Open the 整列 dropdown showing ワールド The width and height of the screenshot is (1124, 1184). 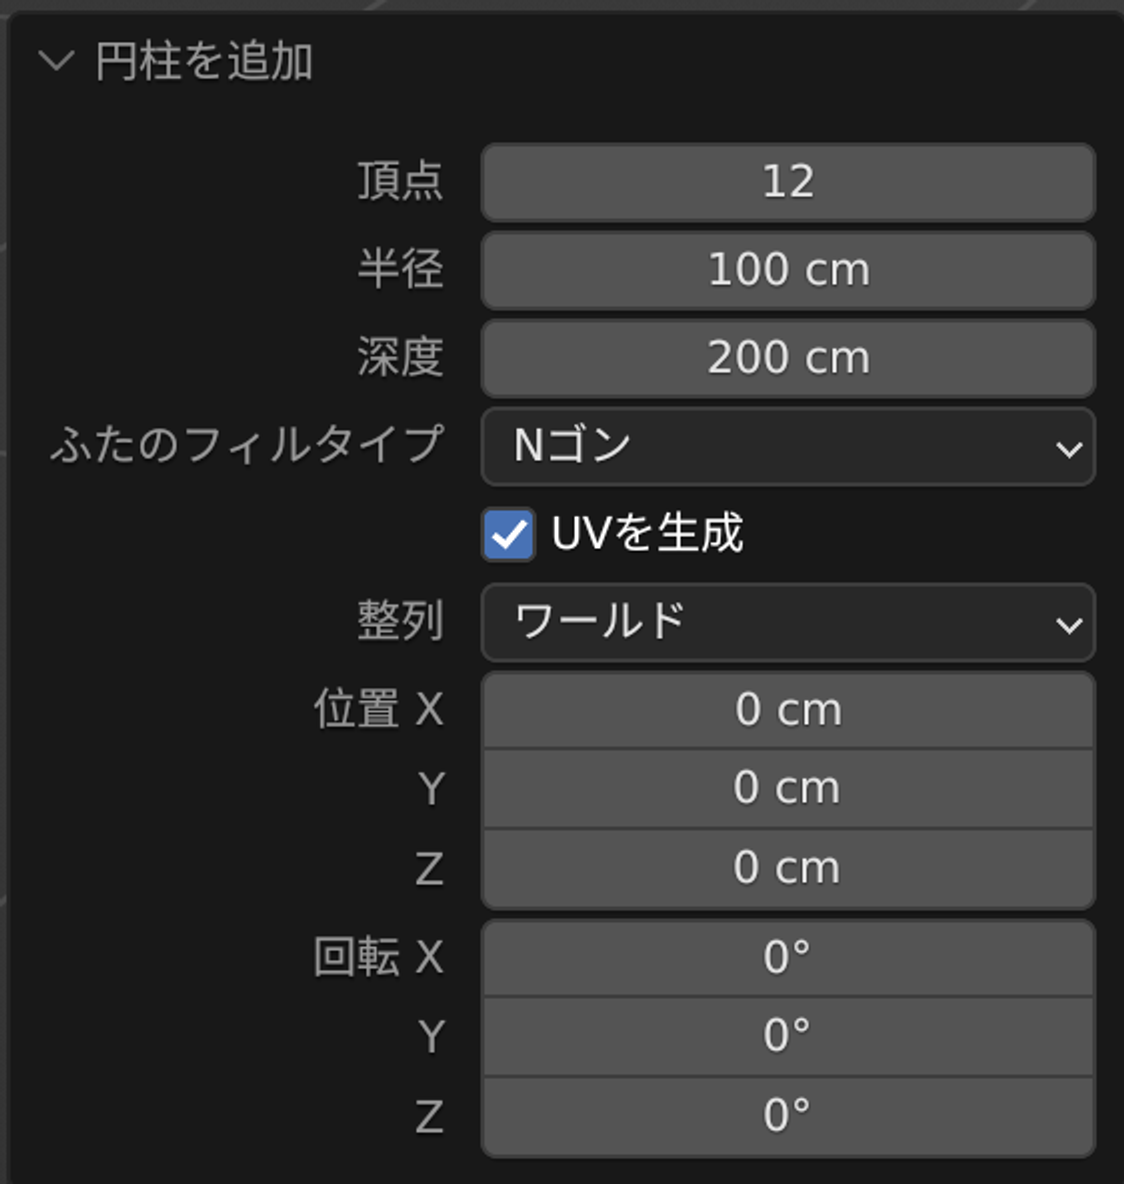[x=788, y=622]
